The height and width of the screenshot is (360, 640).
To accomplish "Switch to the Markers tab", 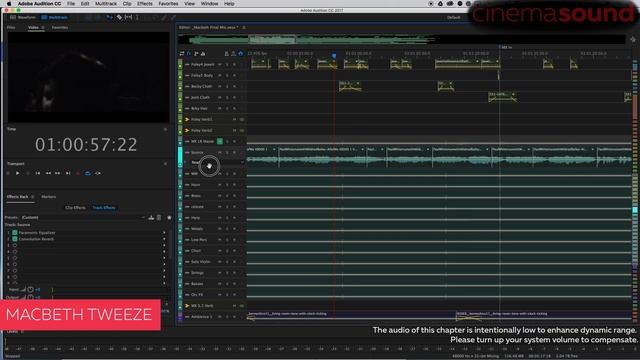I will [x=49, y=197].
